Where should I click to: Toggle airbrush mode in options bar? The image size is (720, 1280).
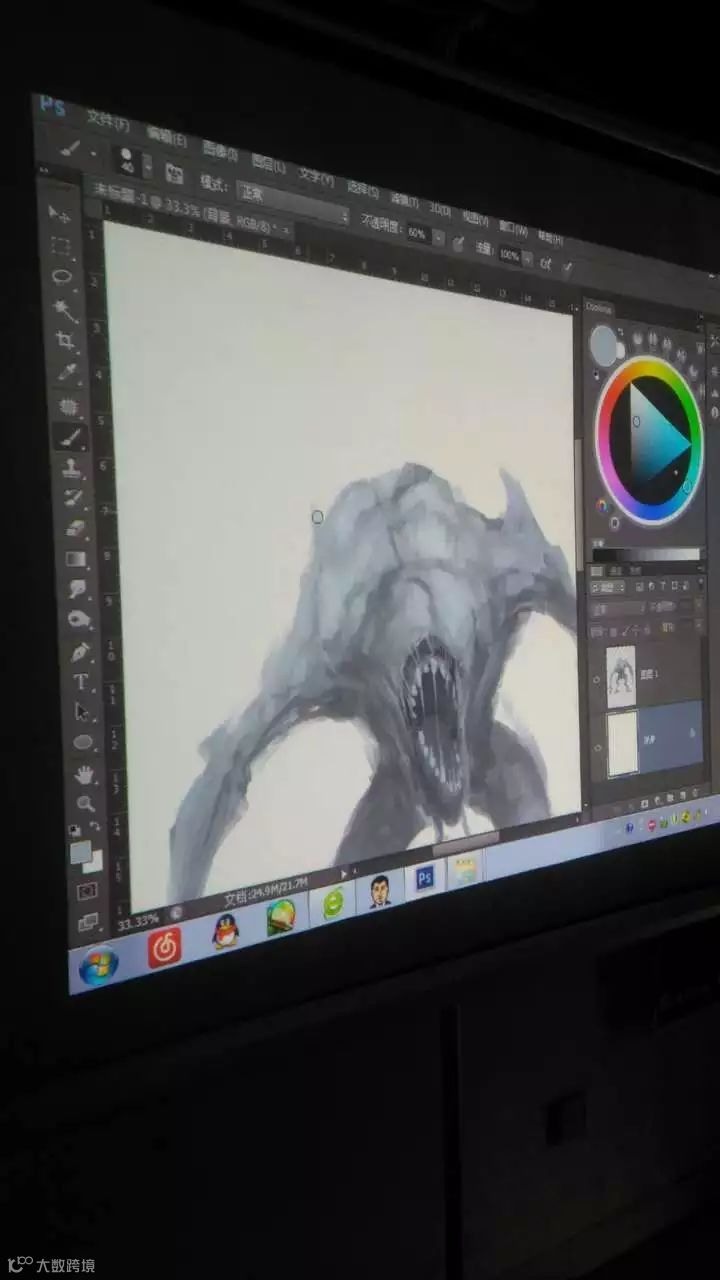coord(546,263)
